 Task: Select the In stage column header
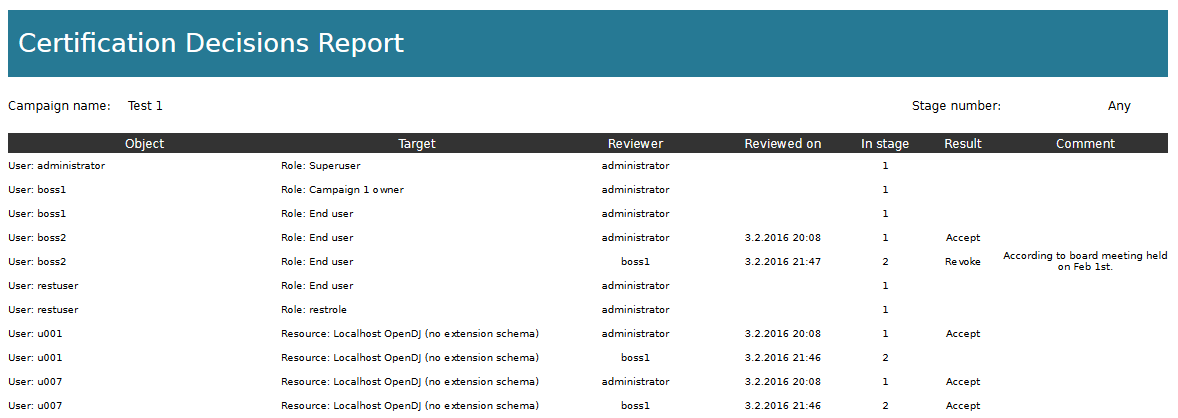(885, 144)
